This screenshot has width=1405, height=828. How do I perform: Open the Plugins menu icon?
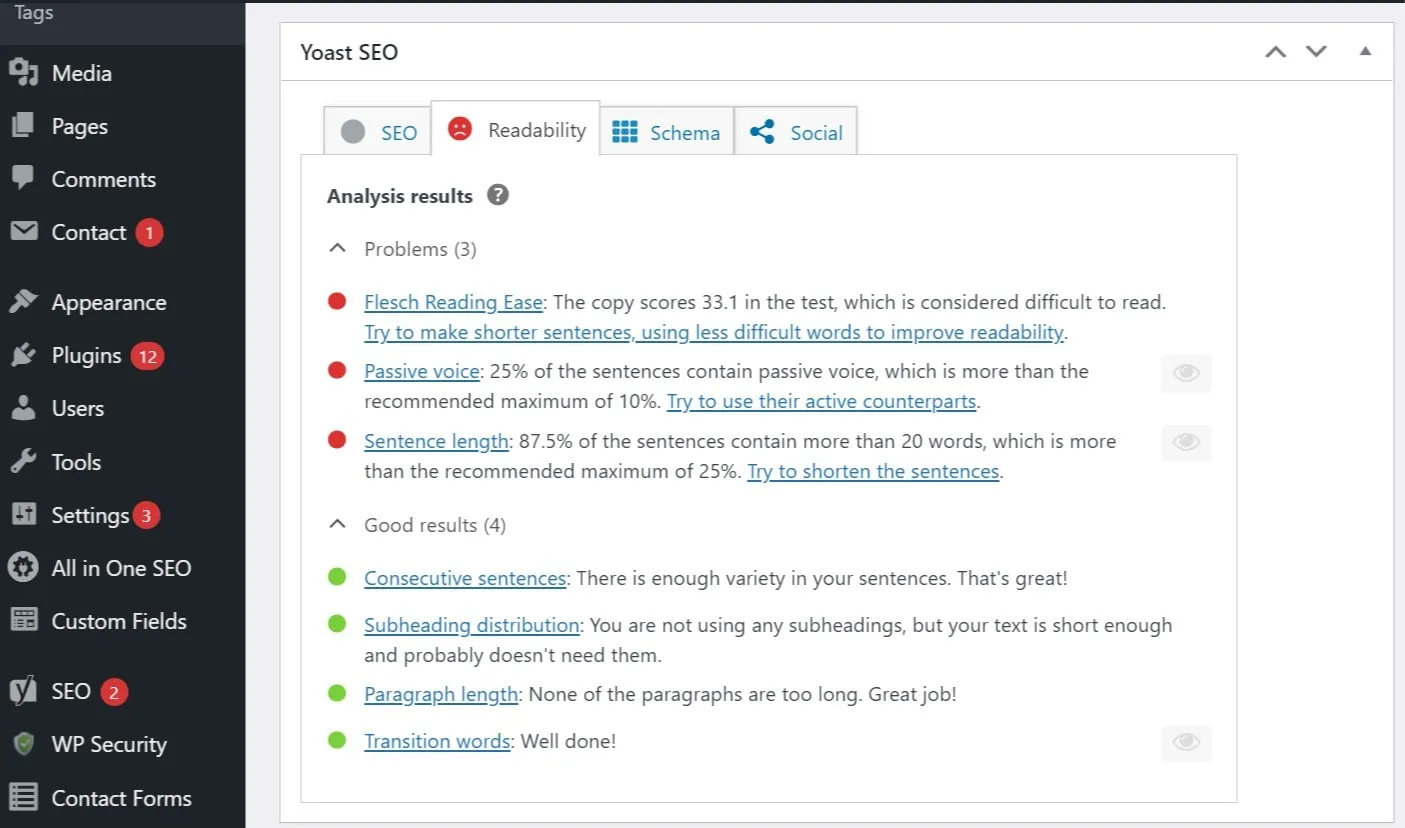[x=23, y=356]
